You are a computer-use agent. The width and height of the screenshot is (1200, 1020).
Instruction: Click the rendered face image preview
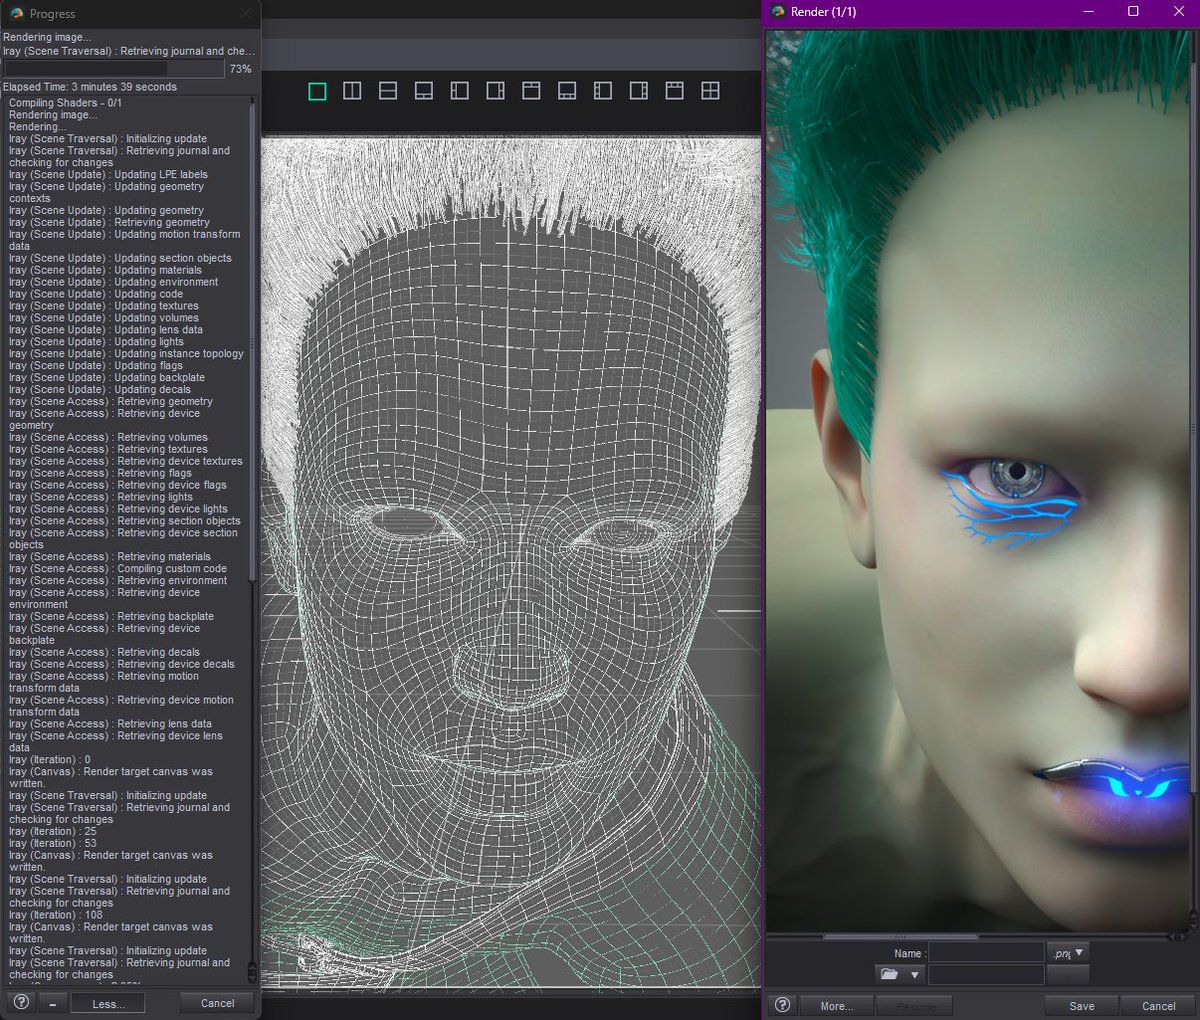click(978, 480)
